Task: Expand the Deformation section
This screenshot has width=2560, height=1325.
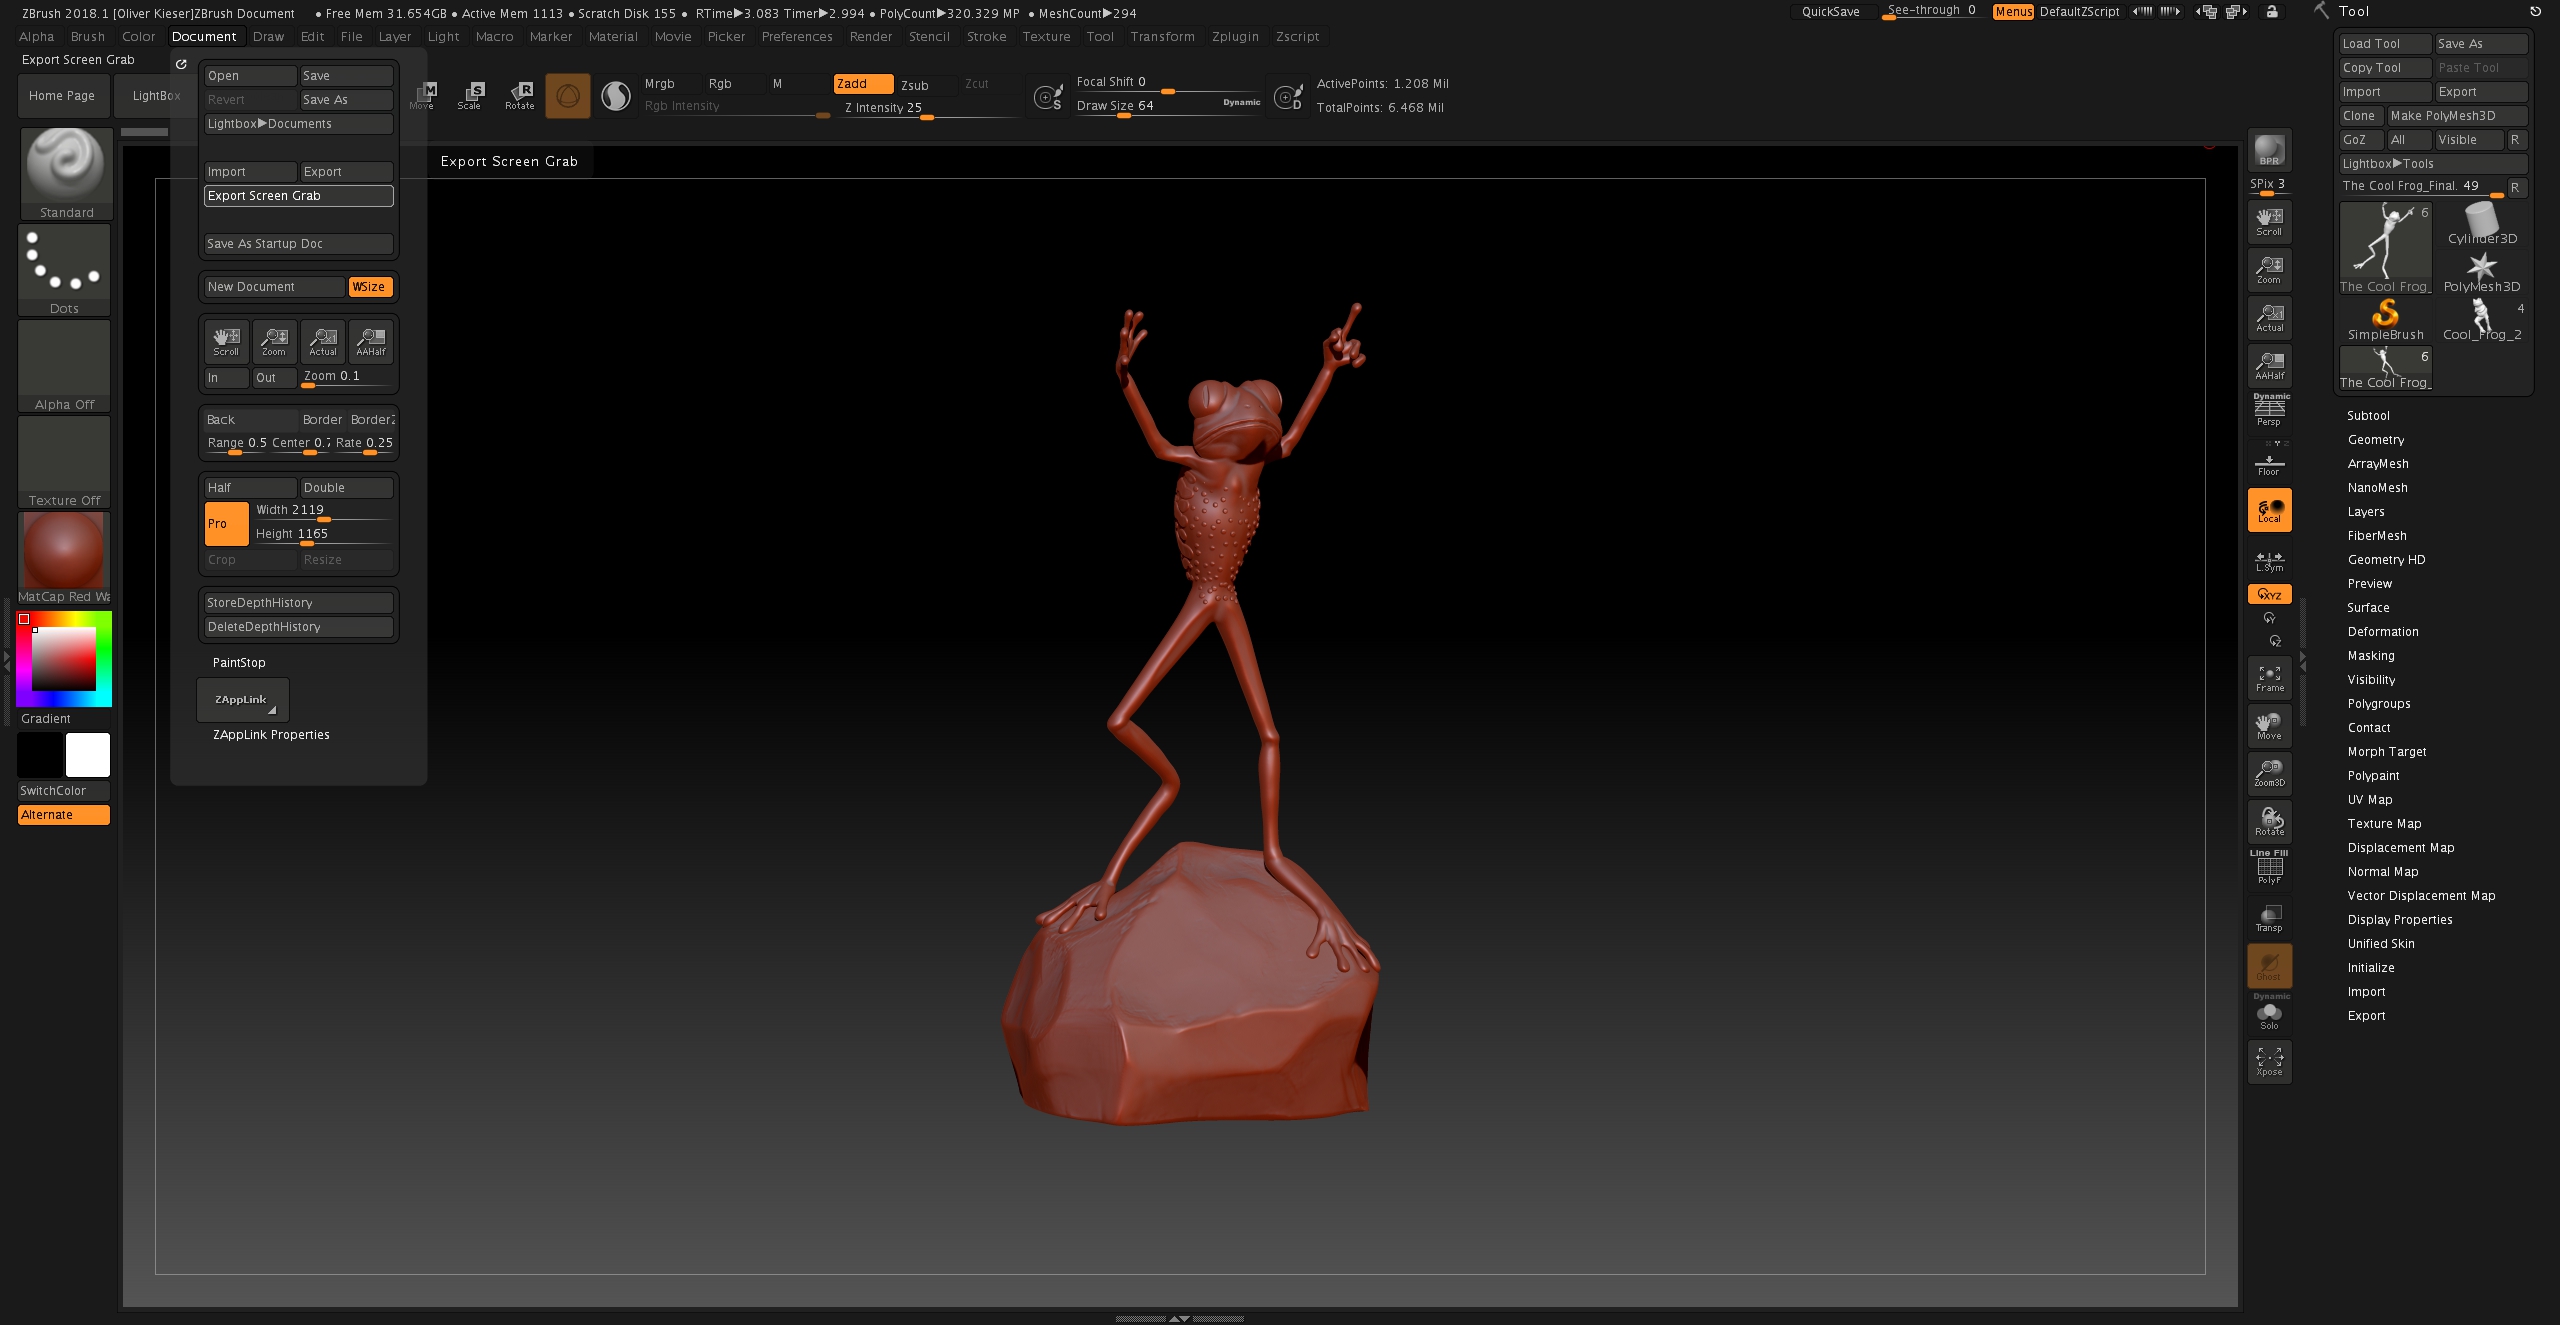Action: 2383,632
